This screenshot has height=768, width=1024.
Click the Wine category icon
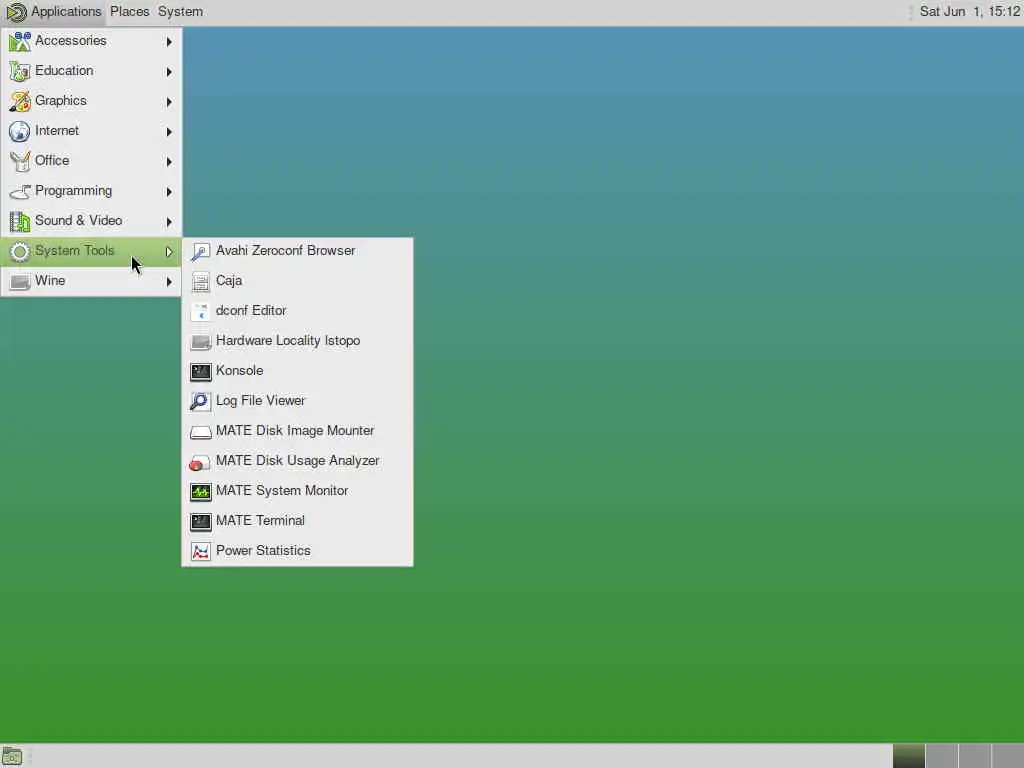(x=20, y=281)
